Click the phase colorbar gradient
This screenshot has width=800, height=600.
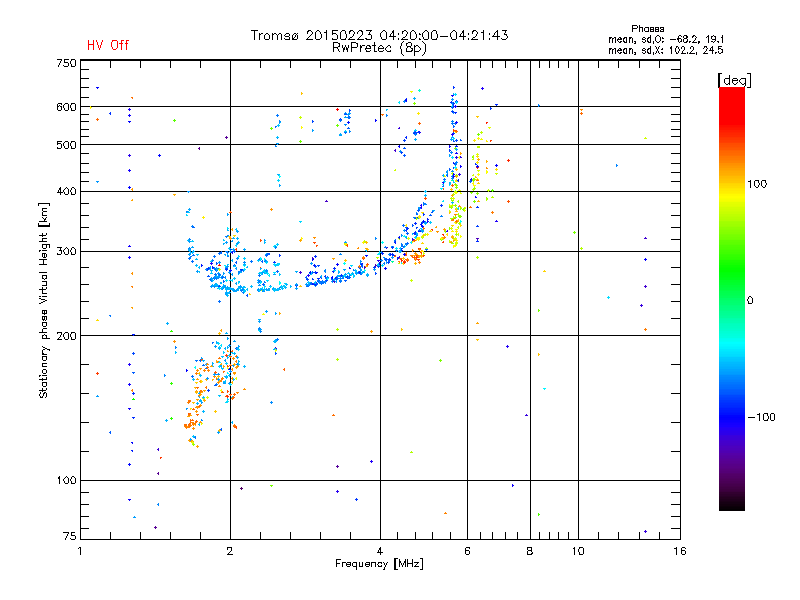(732, 298)
